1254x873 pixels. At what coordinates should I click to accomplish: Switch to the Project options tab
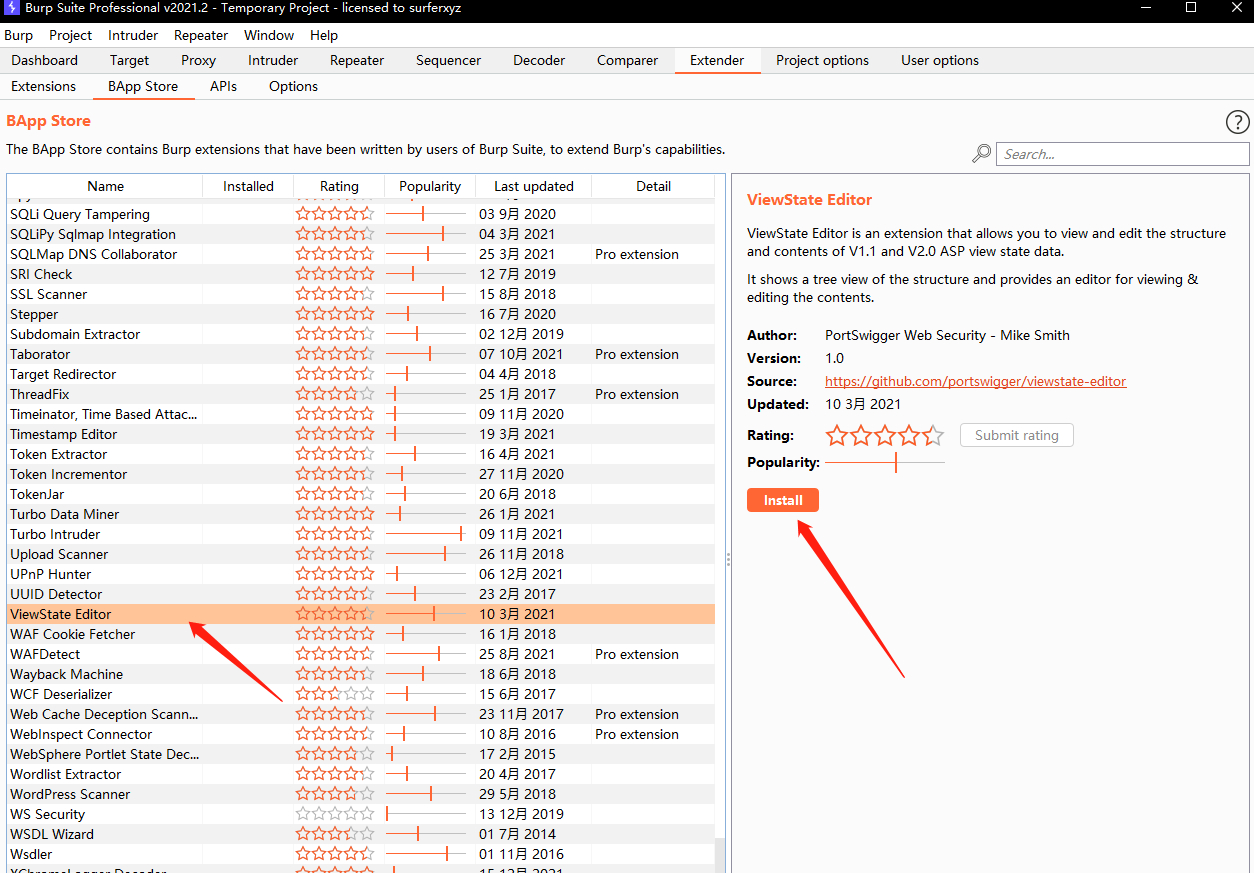pyautogui.click(x=822, y=60)
